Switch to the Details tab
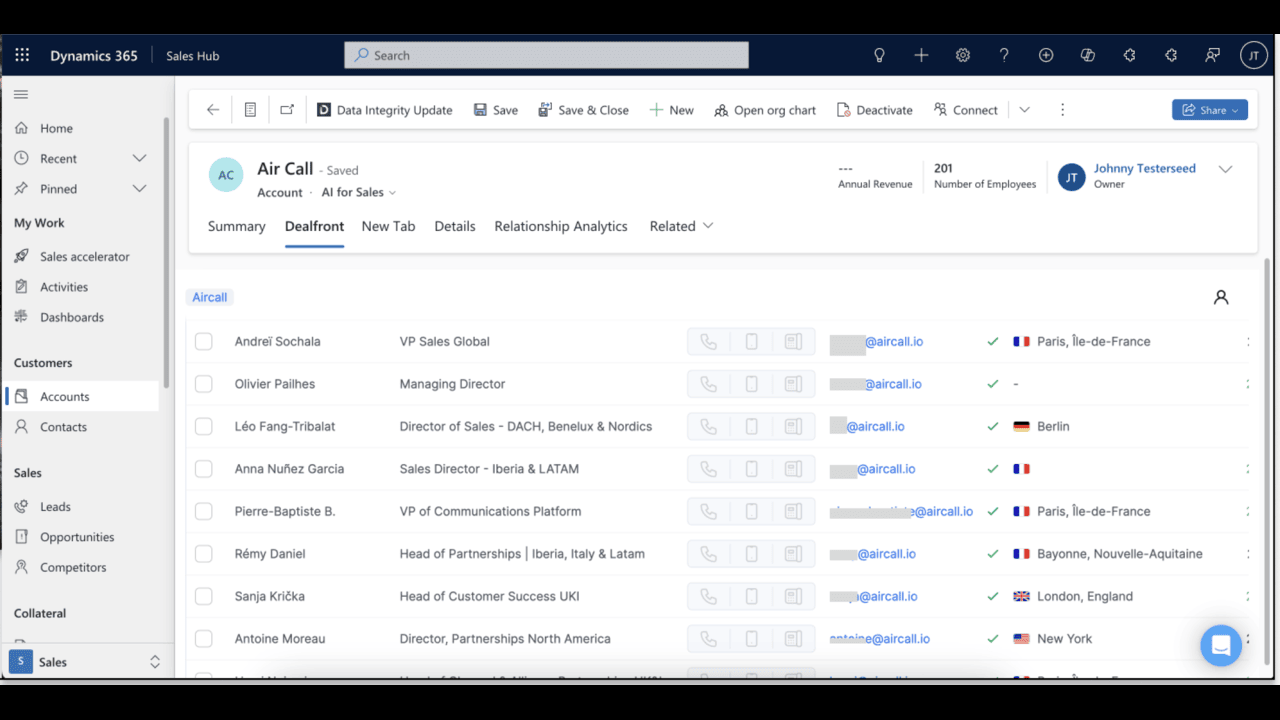Screen dimensions: 1280x720 coord(455,226)
